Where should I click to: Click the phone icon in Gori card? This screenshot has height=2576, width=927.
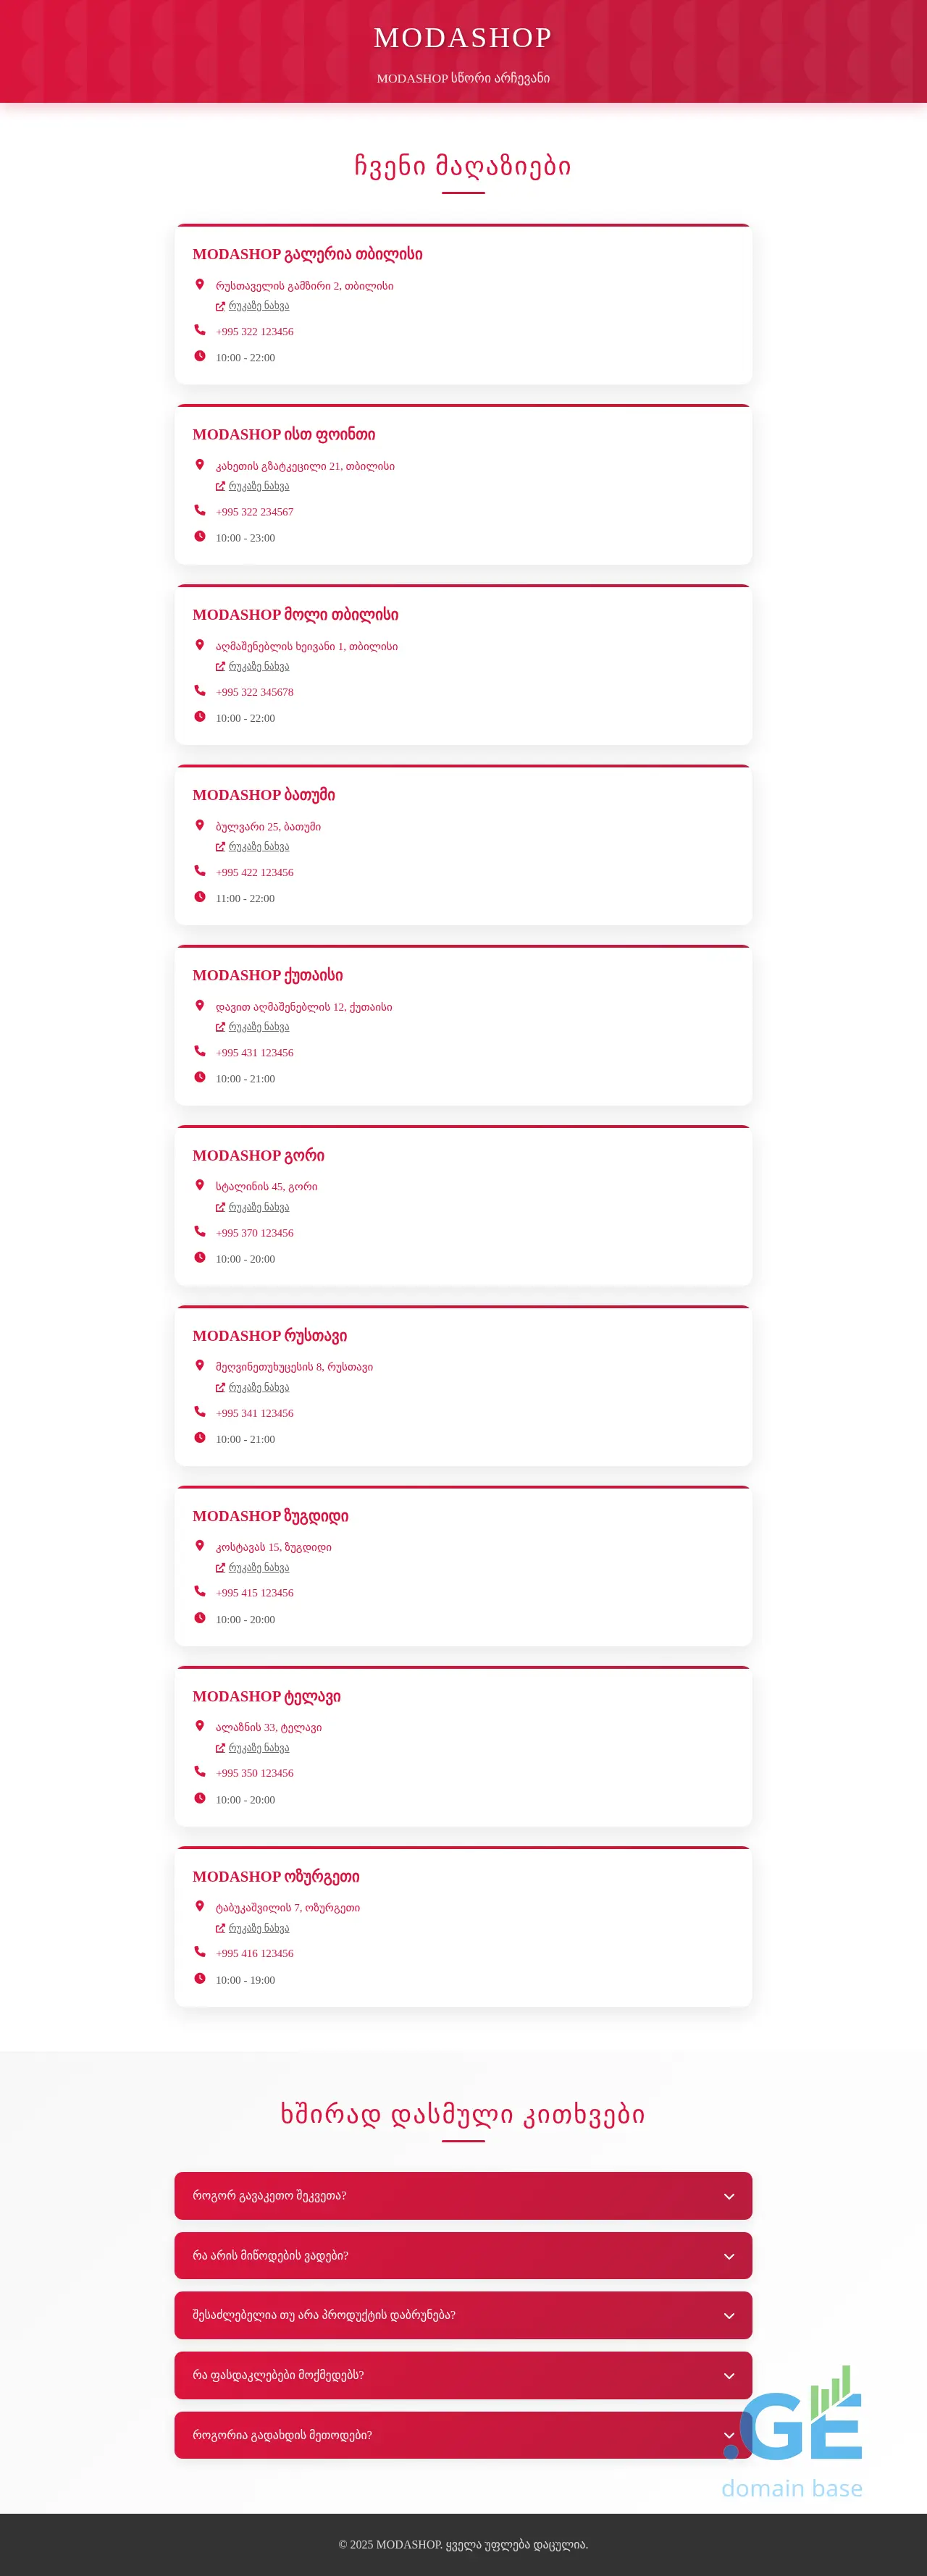(200, 1231)
